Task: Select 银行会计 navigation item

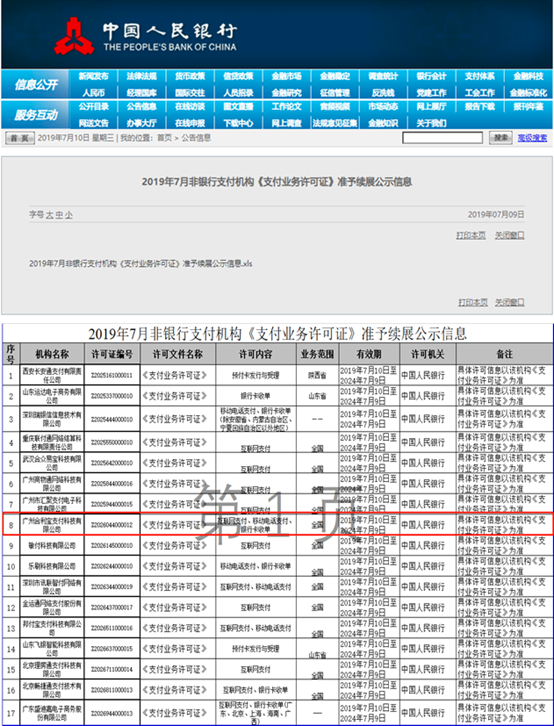Action: coord(431,76)
